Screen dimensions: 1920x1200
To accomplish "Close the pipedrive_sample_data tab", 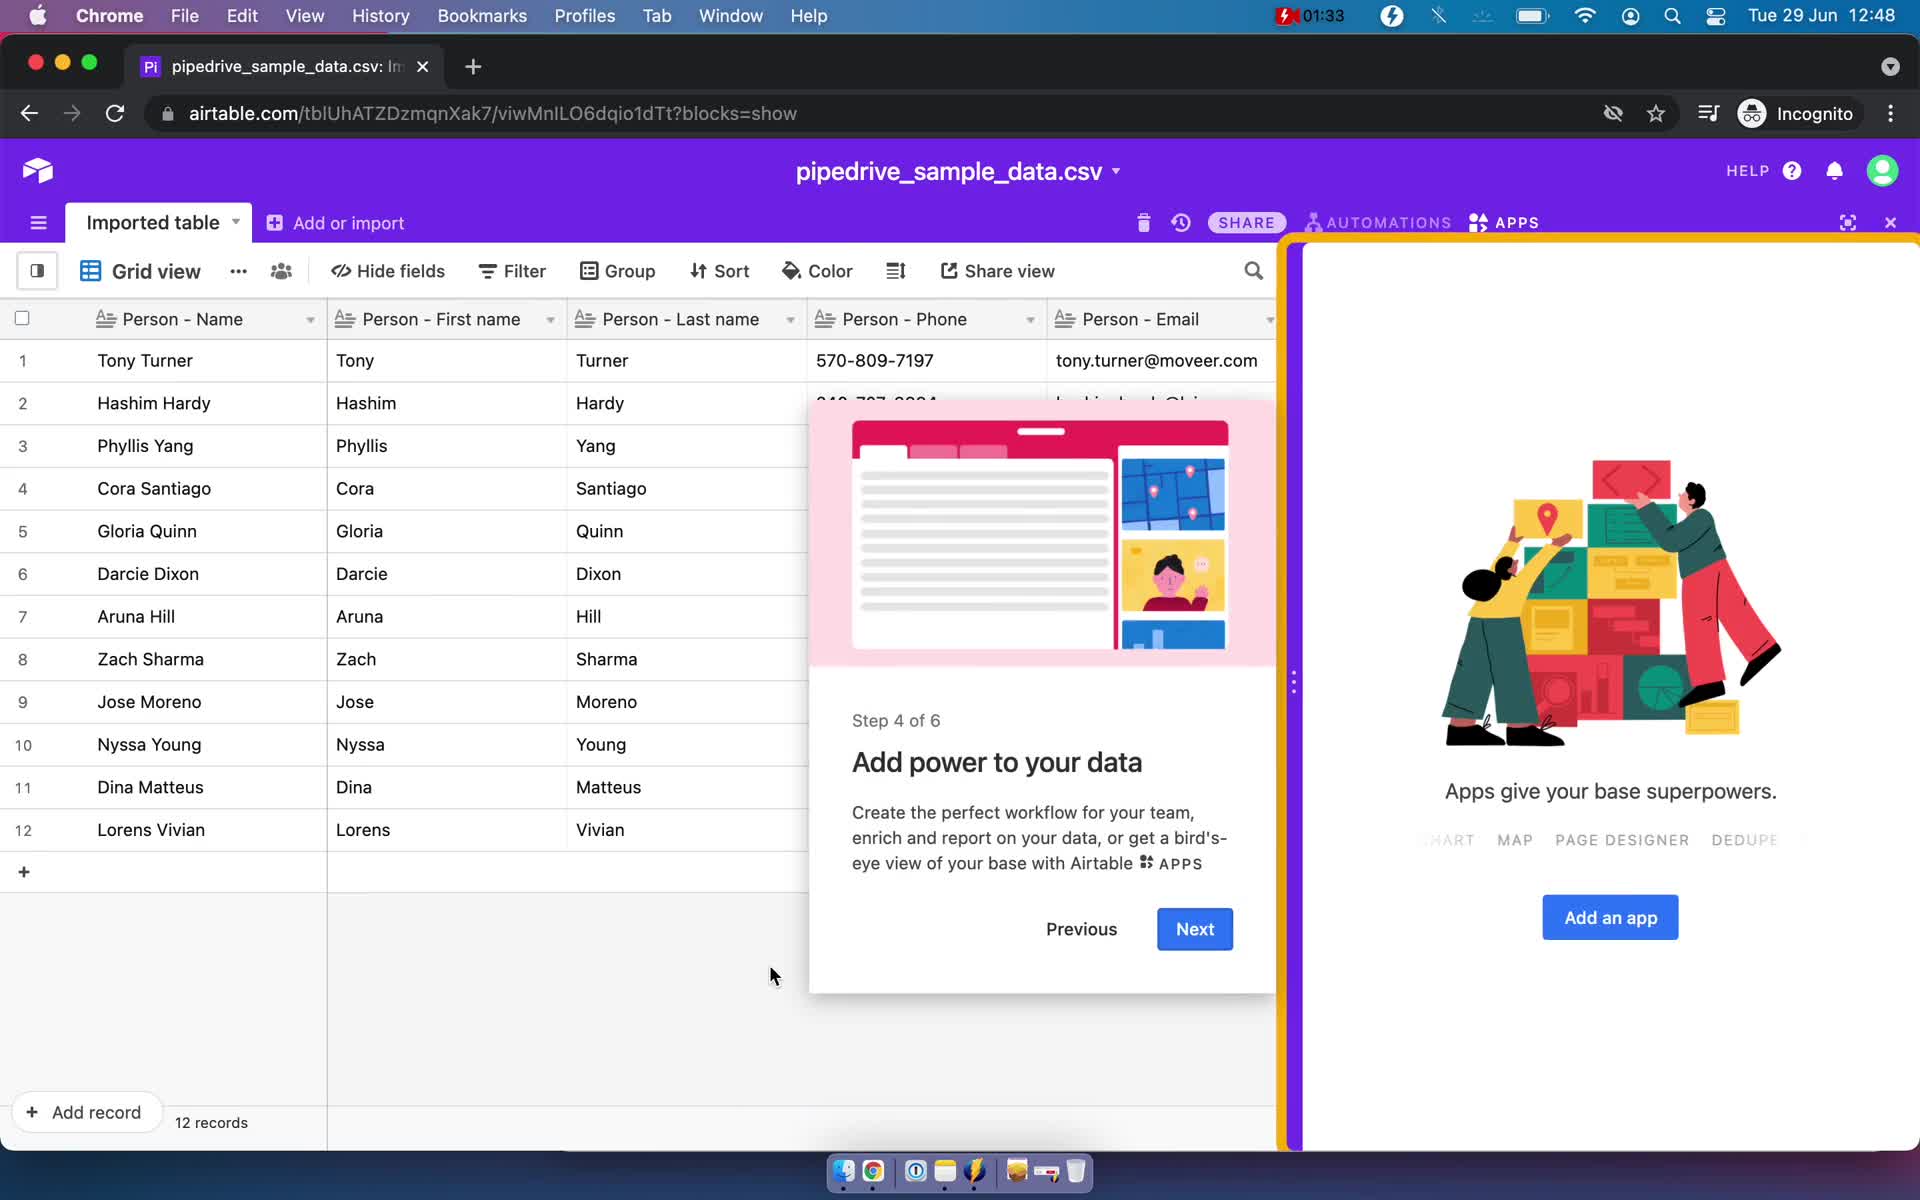I will pyautogui.click(x=422, y=66).
